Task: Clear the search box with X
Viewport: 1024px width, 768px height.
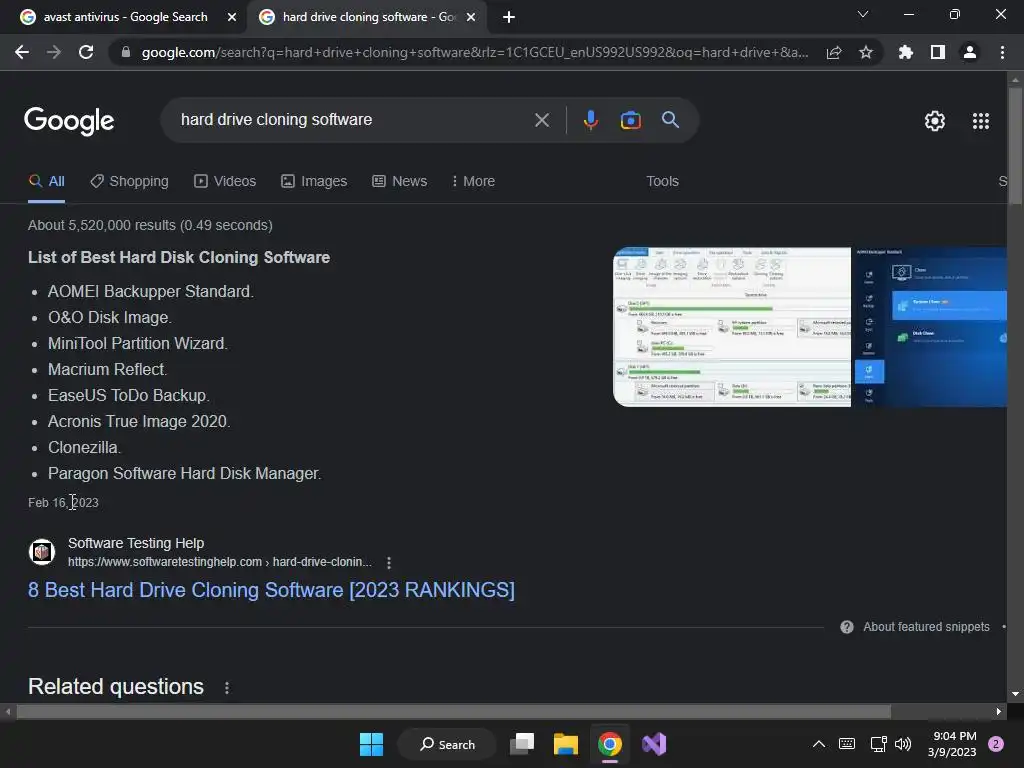Action: point(541,120)
